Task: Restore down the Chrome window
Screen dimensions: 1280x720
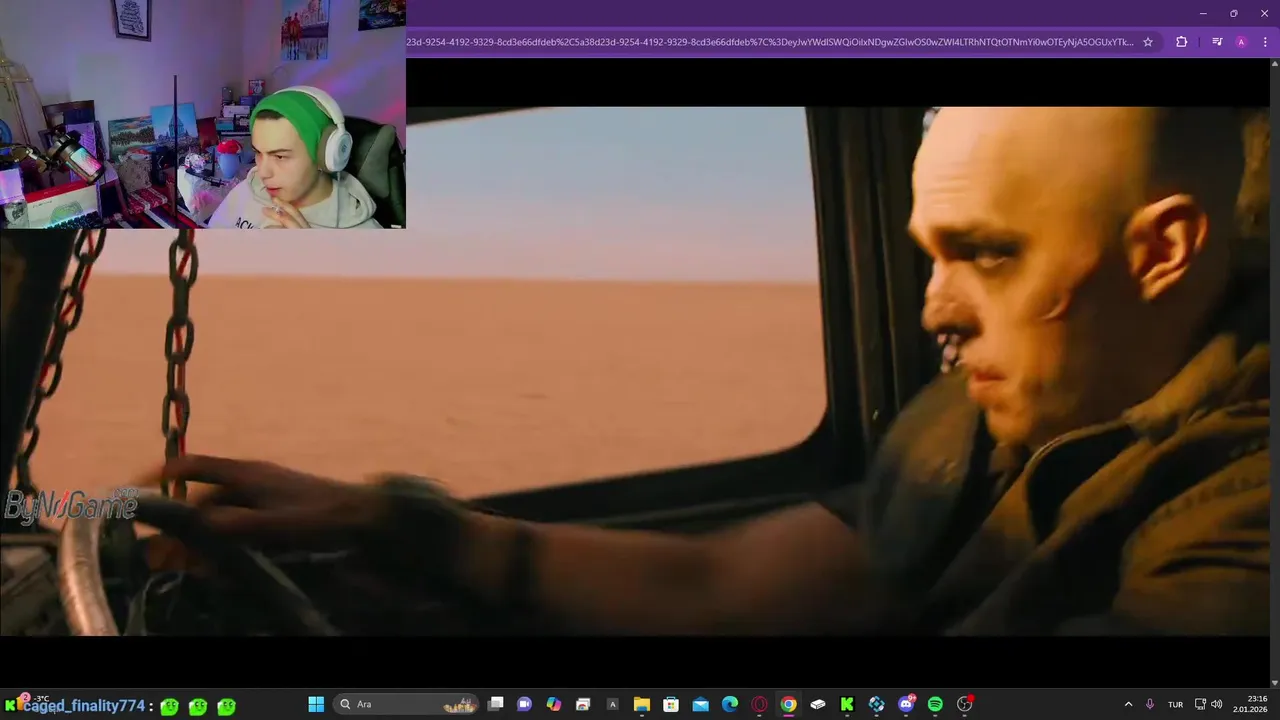Action: (1234, 13)
